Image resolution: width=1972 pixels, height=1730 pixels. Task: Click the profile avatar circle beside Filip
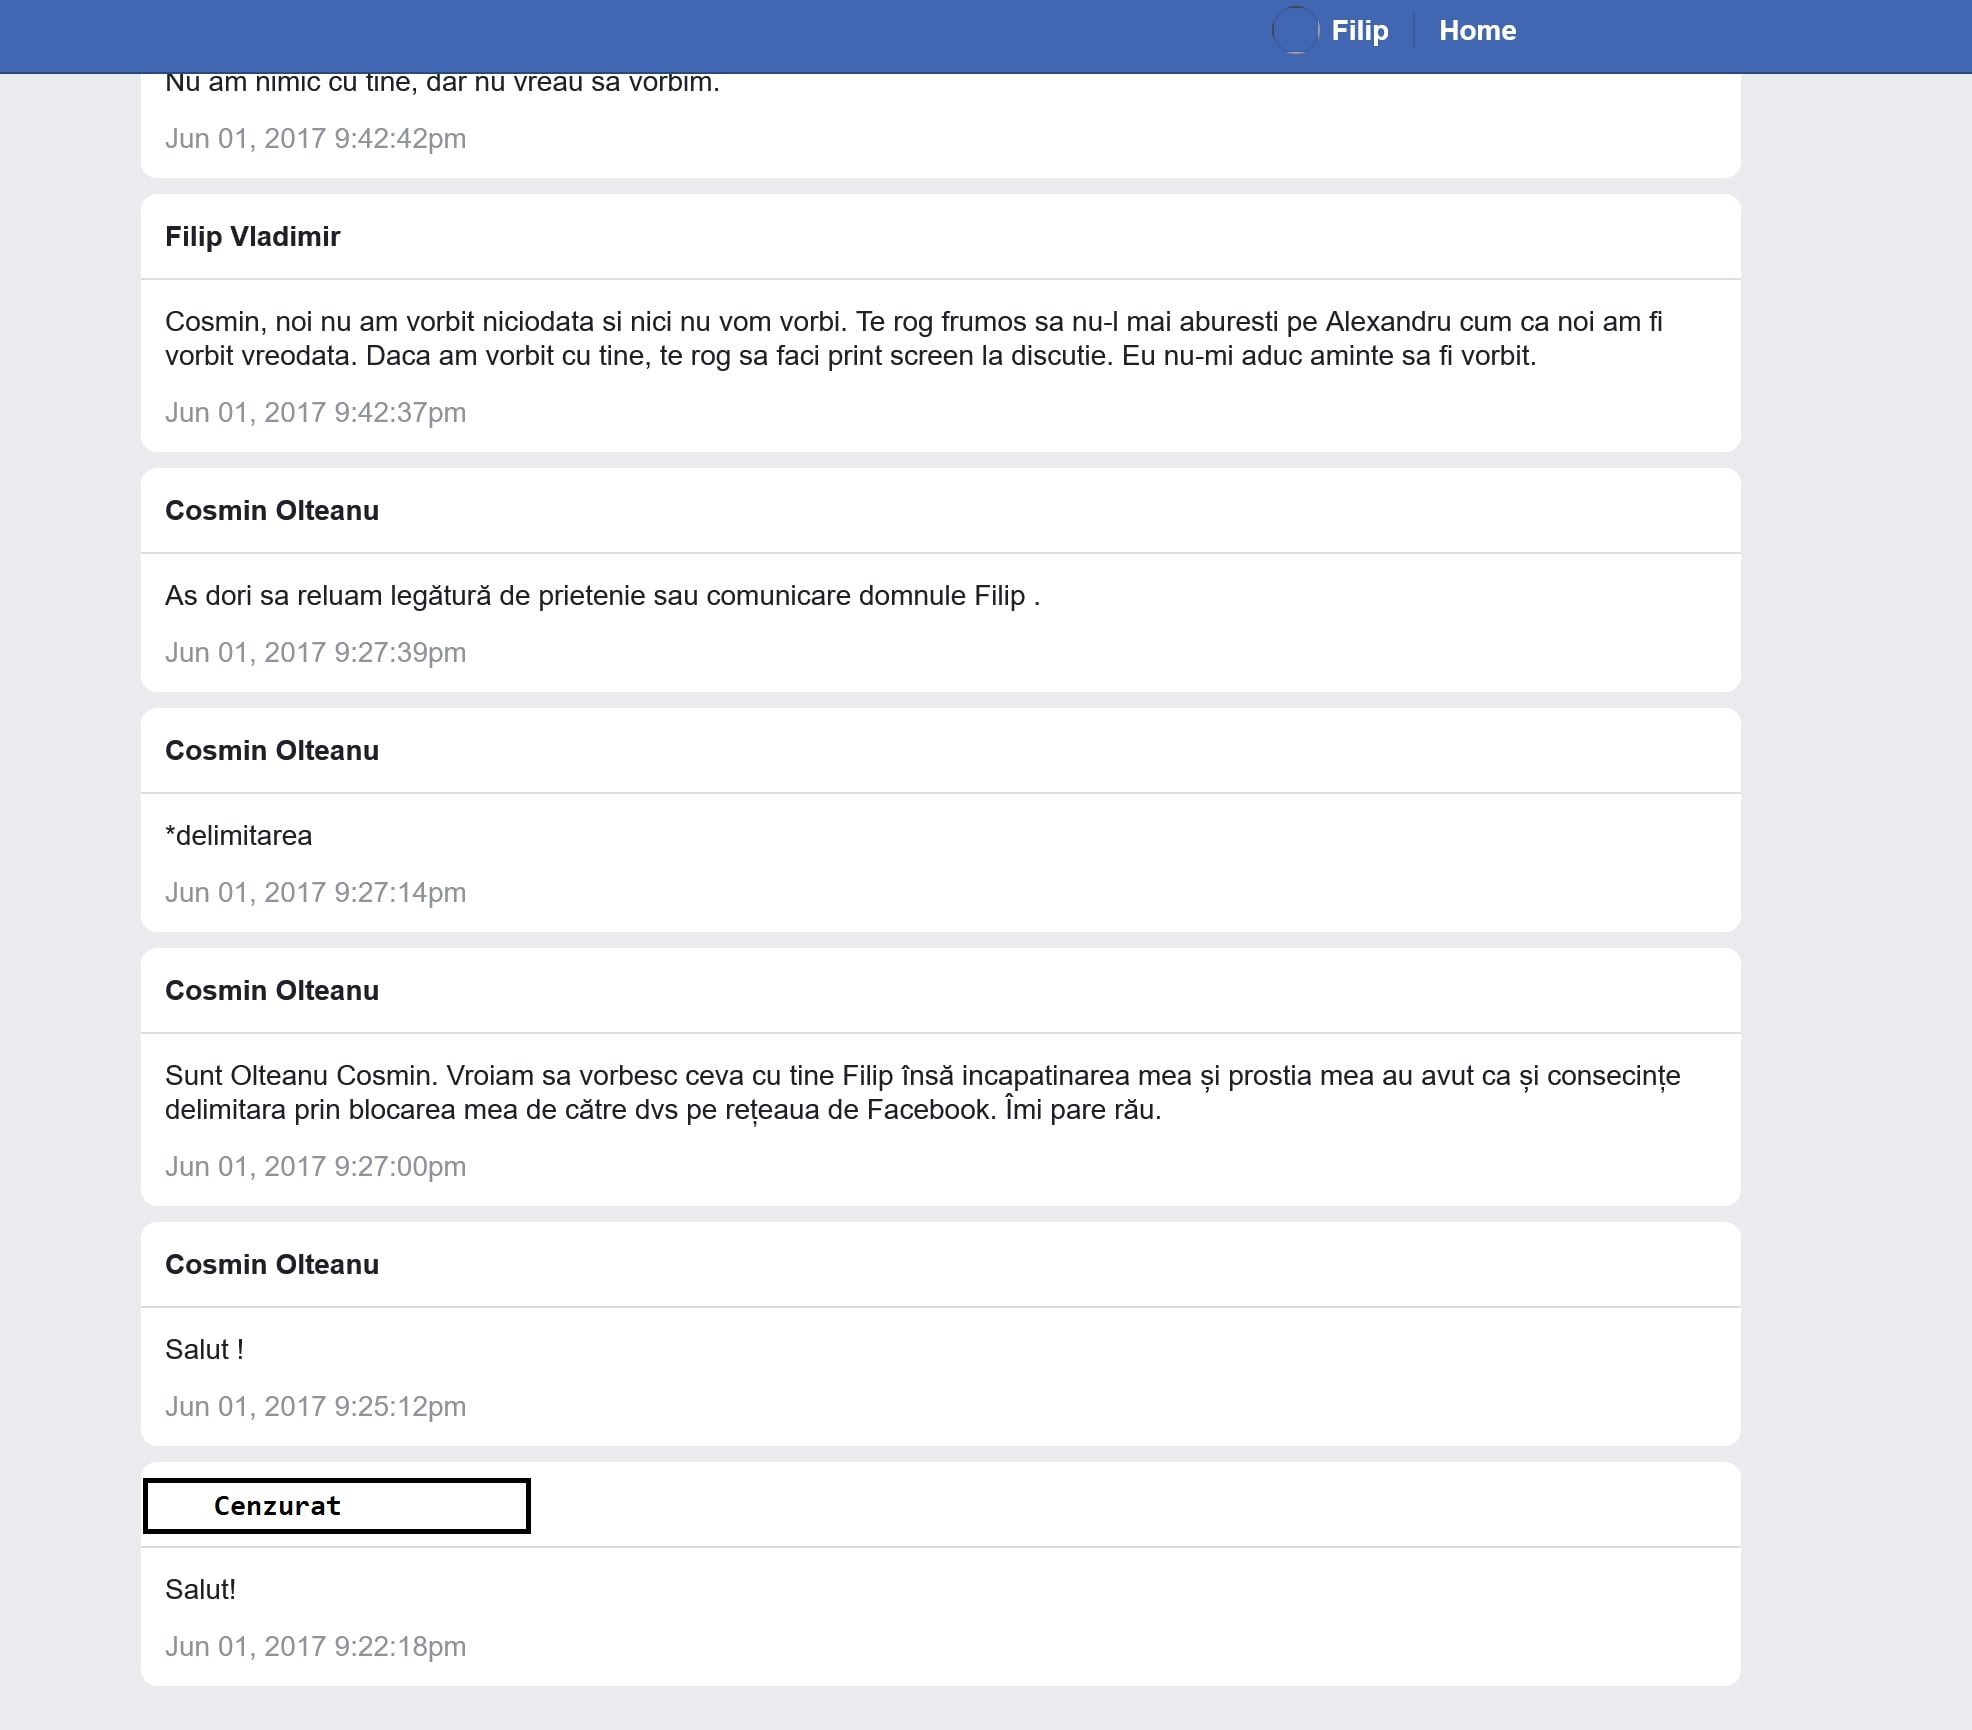[x=1295, y=30]
